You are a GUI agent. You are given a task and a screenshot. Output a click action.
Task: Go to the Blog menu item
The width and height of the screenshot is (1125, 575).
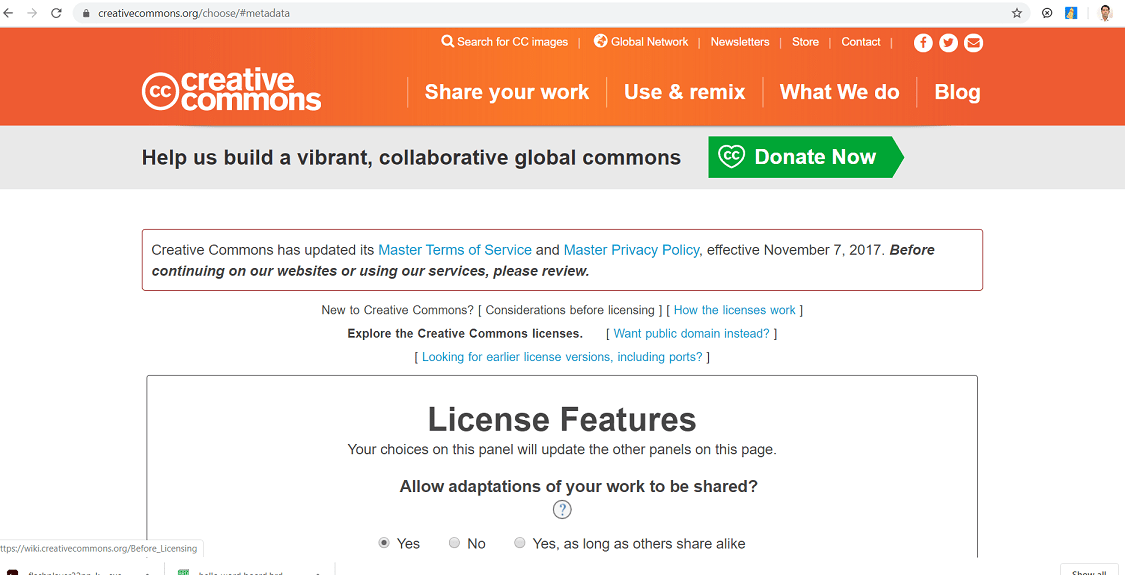tap(957, 92)
